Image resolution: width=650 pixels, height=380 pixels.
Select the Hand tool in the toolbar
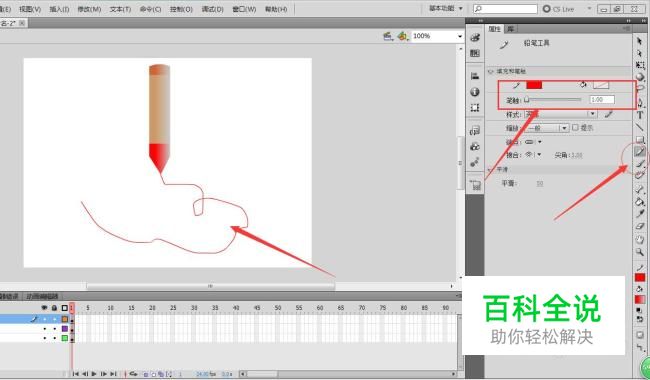tap(640, 239)
